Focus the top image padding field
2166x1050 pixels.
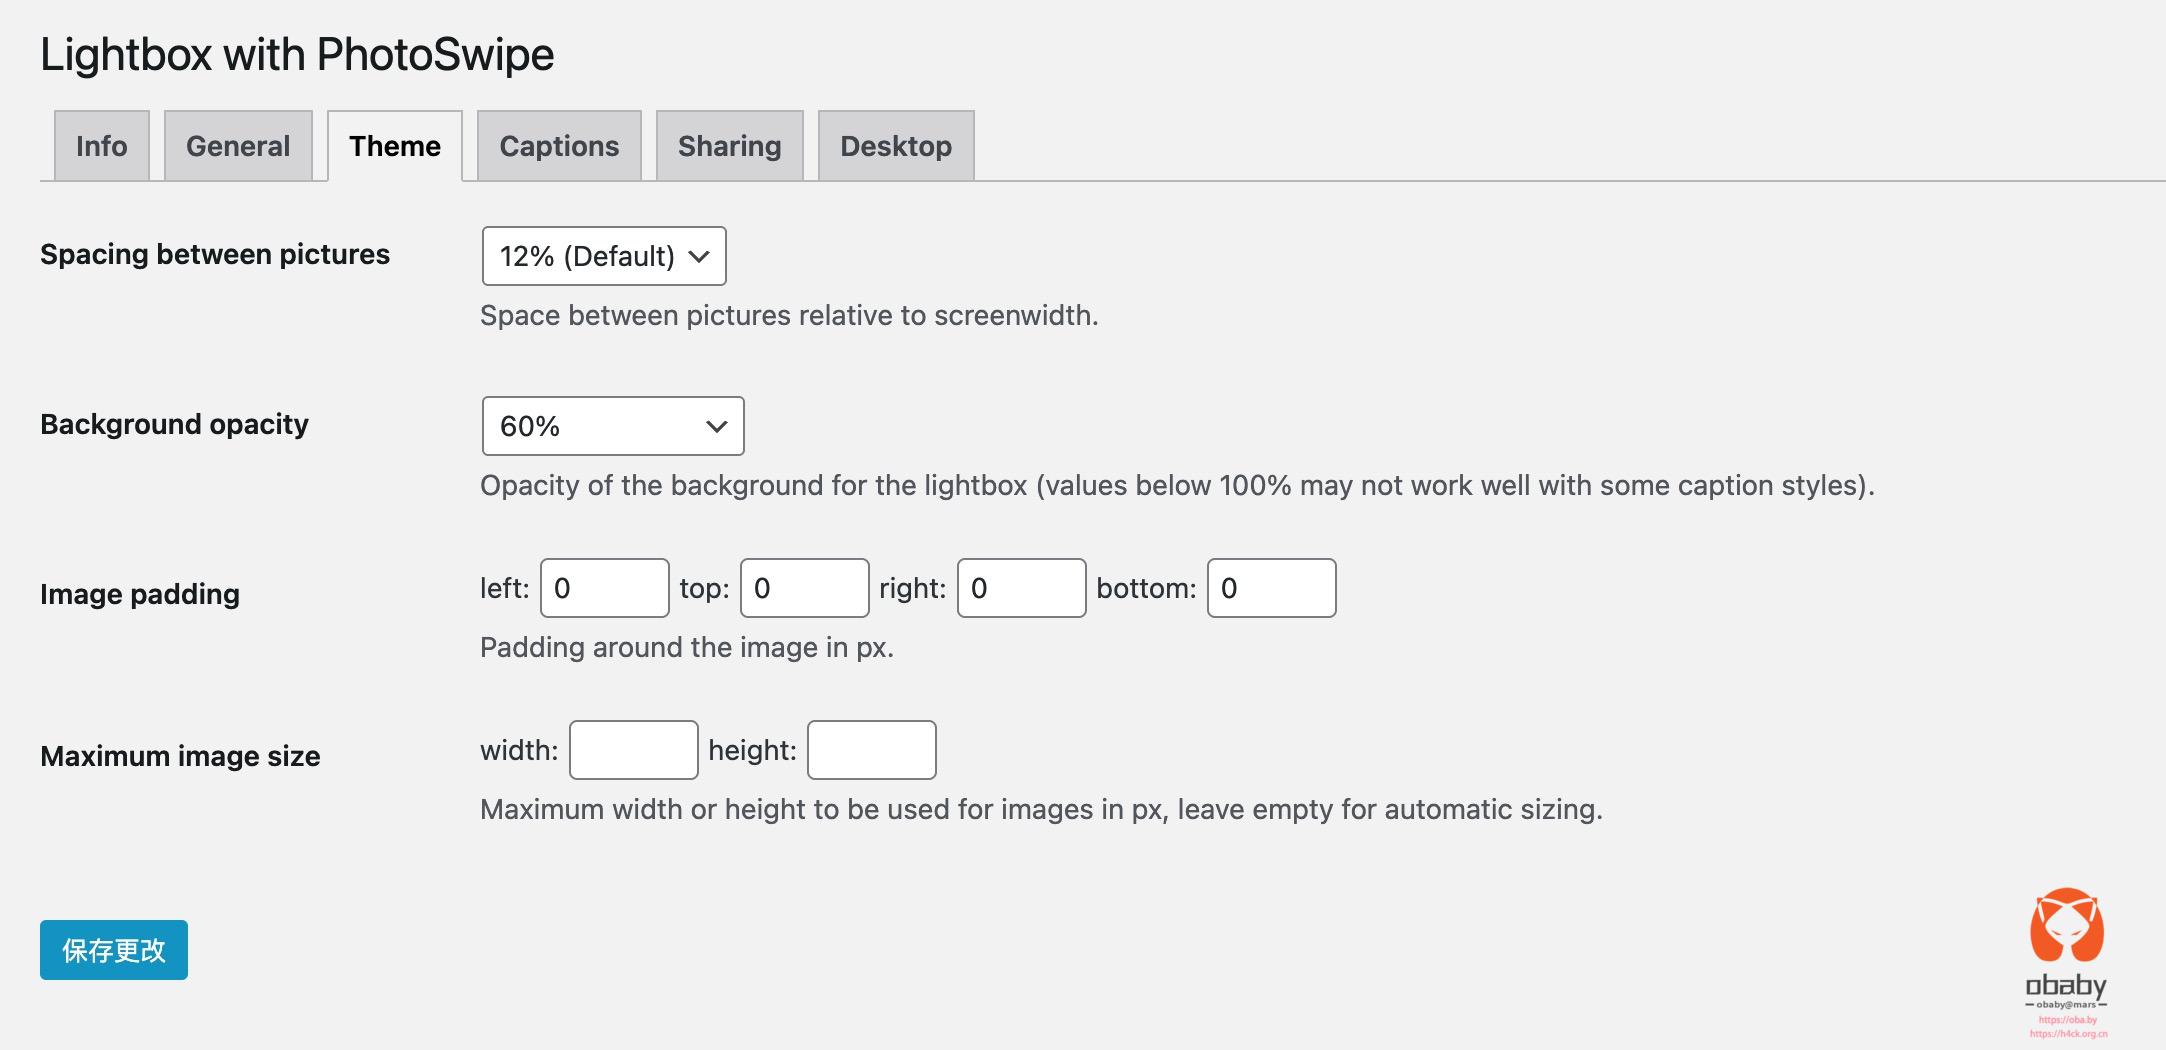[x=805, y=588]
